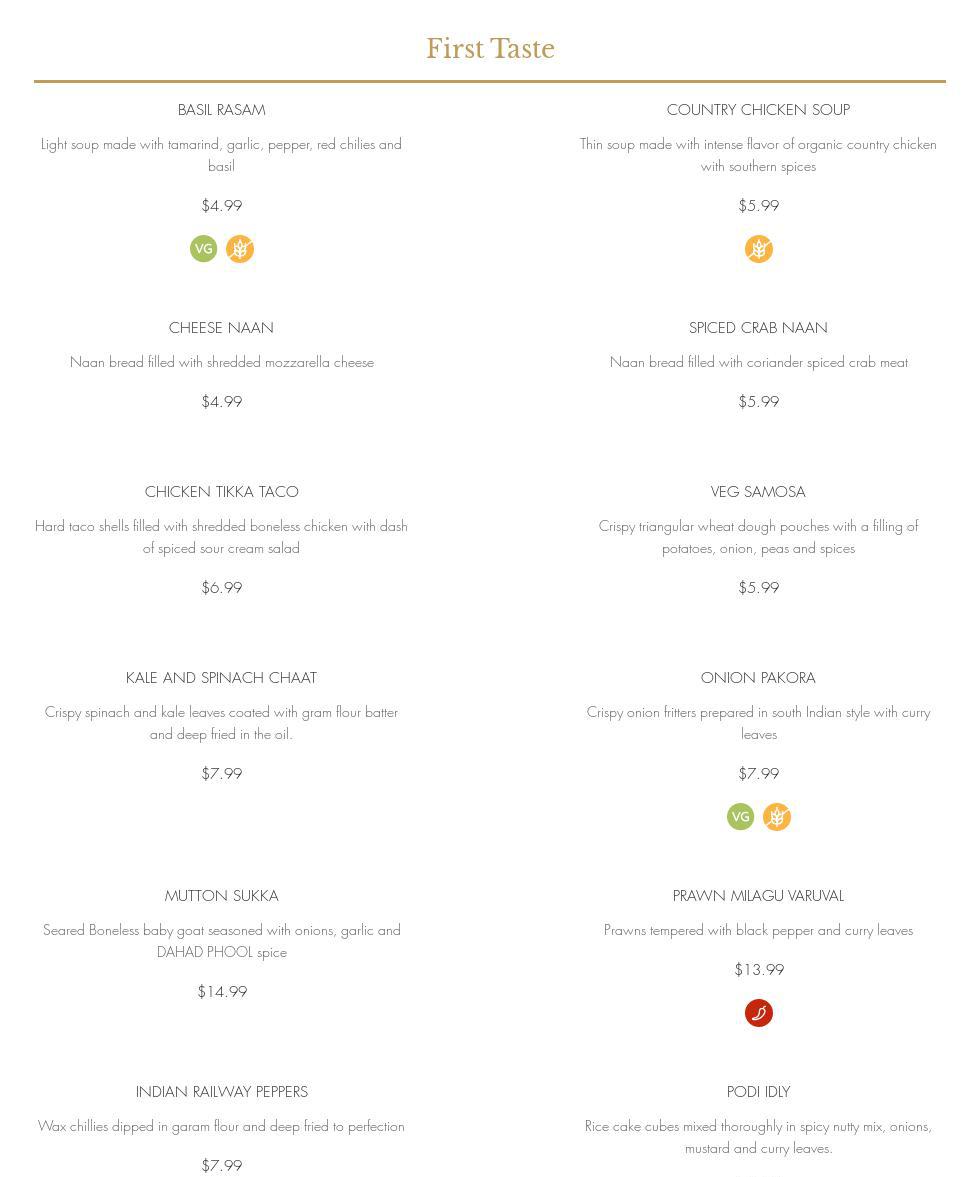
Task: Select the Cheese Naan menu item
Action: pyautogui.click(x=221, y=328)
